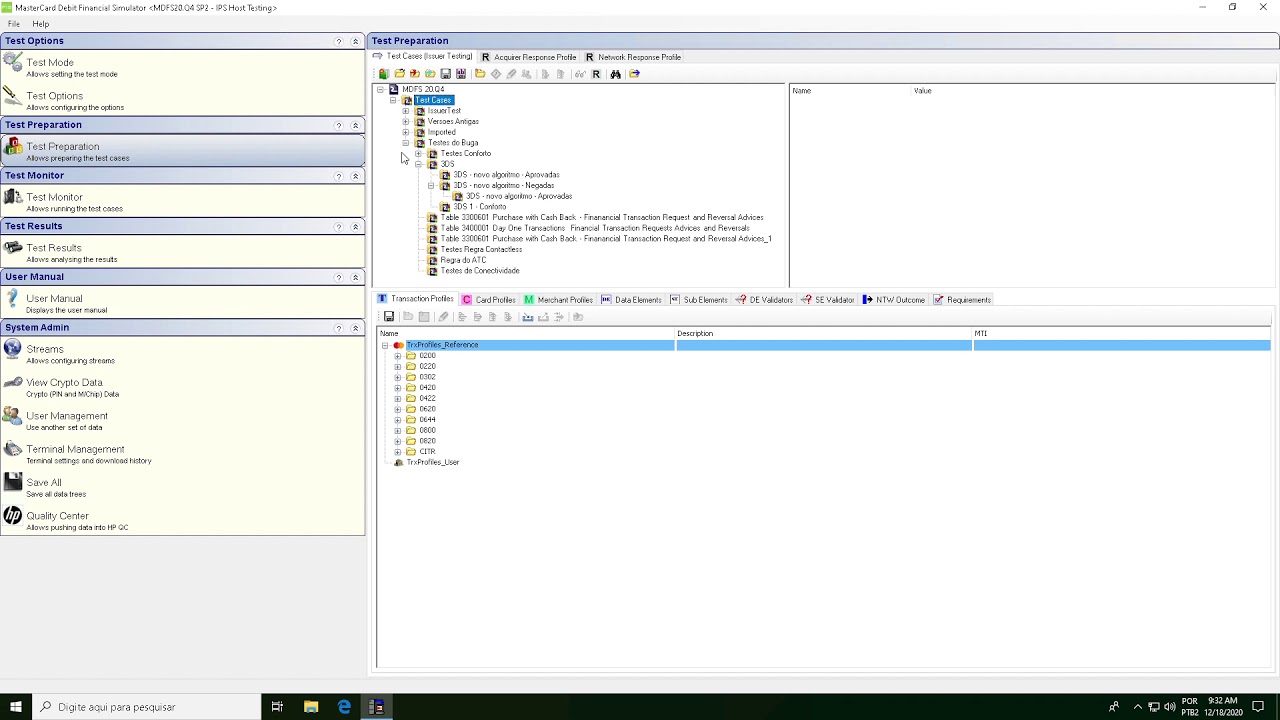Switch to Acquirer Response Profile tab

point(529,57)
